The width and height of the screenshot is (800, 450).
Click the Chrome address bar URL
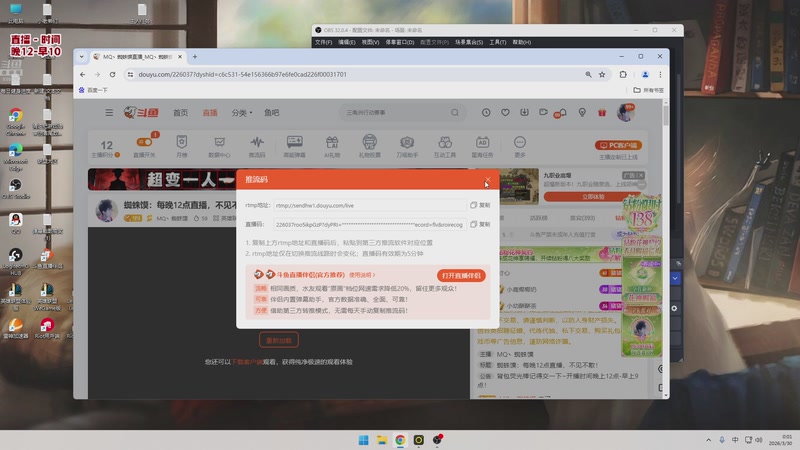242,74
